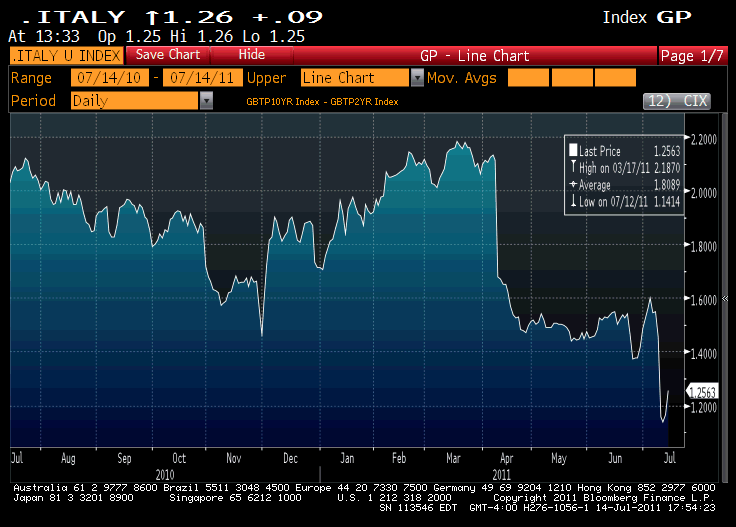This screenshot has height=527, width=736.
Task: Click the 1.2000 y-axis label
Action: (x=703, y=407)
